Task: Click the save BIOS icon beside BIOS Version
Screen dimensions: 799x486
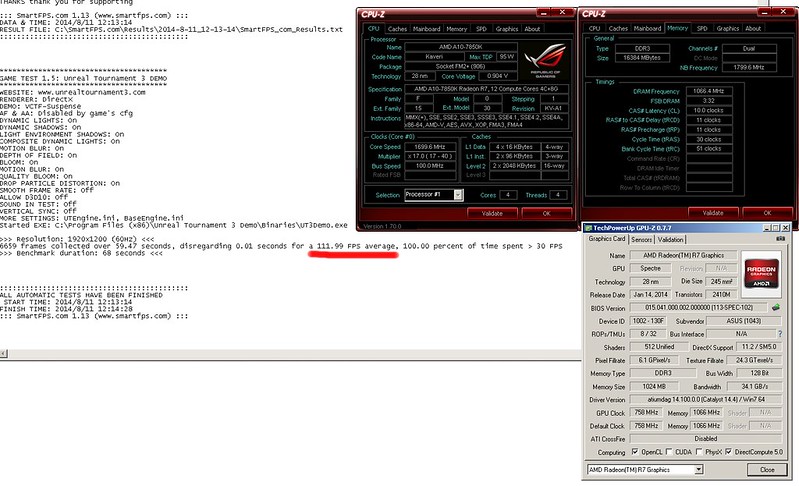Action: (x=776, y=307)
